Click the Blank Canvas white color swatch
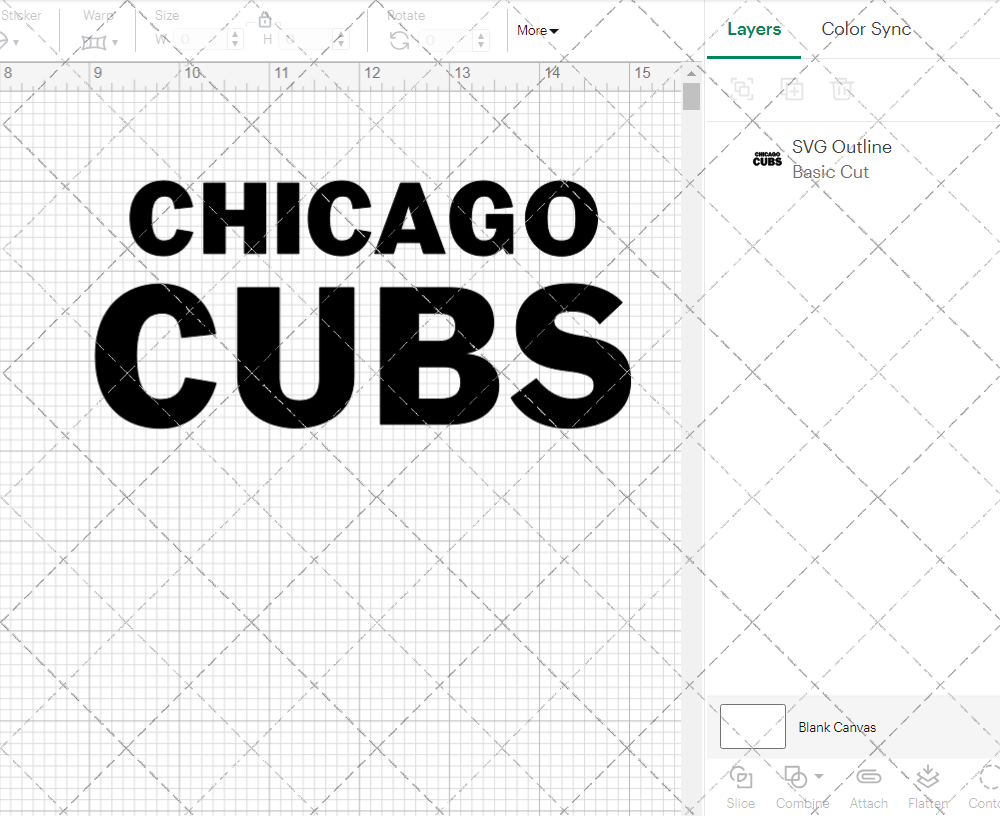This screenshot has height=816, width=1000. (752, 726)
